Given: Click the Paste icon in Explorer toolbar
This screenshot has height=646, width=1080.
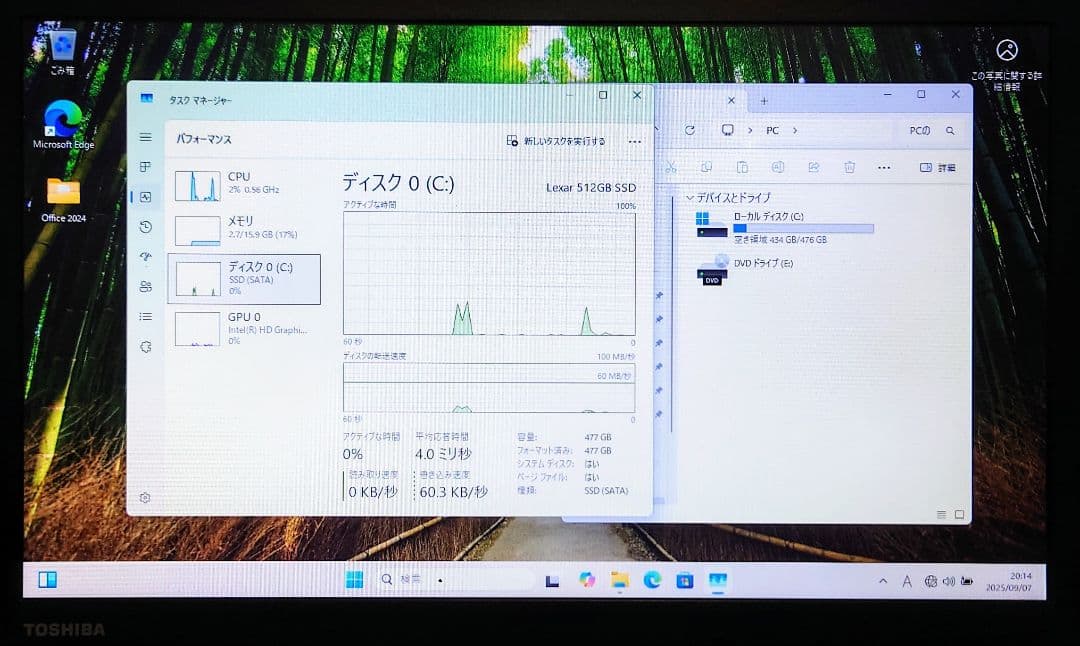Looking at the screenshot, I should (744, 167).
